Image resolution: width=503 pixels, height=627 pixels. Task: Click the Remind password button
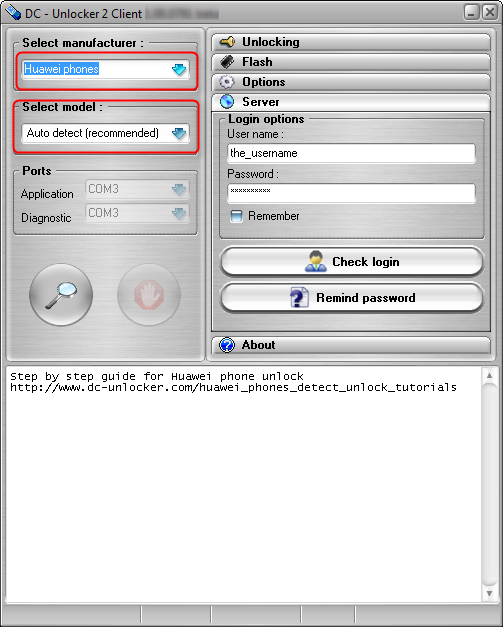click(x=352, y=298)
